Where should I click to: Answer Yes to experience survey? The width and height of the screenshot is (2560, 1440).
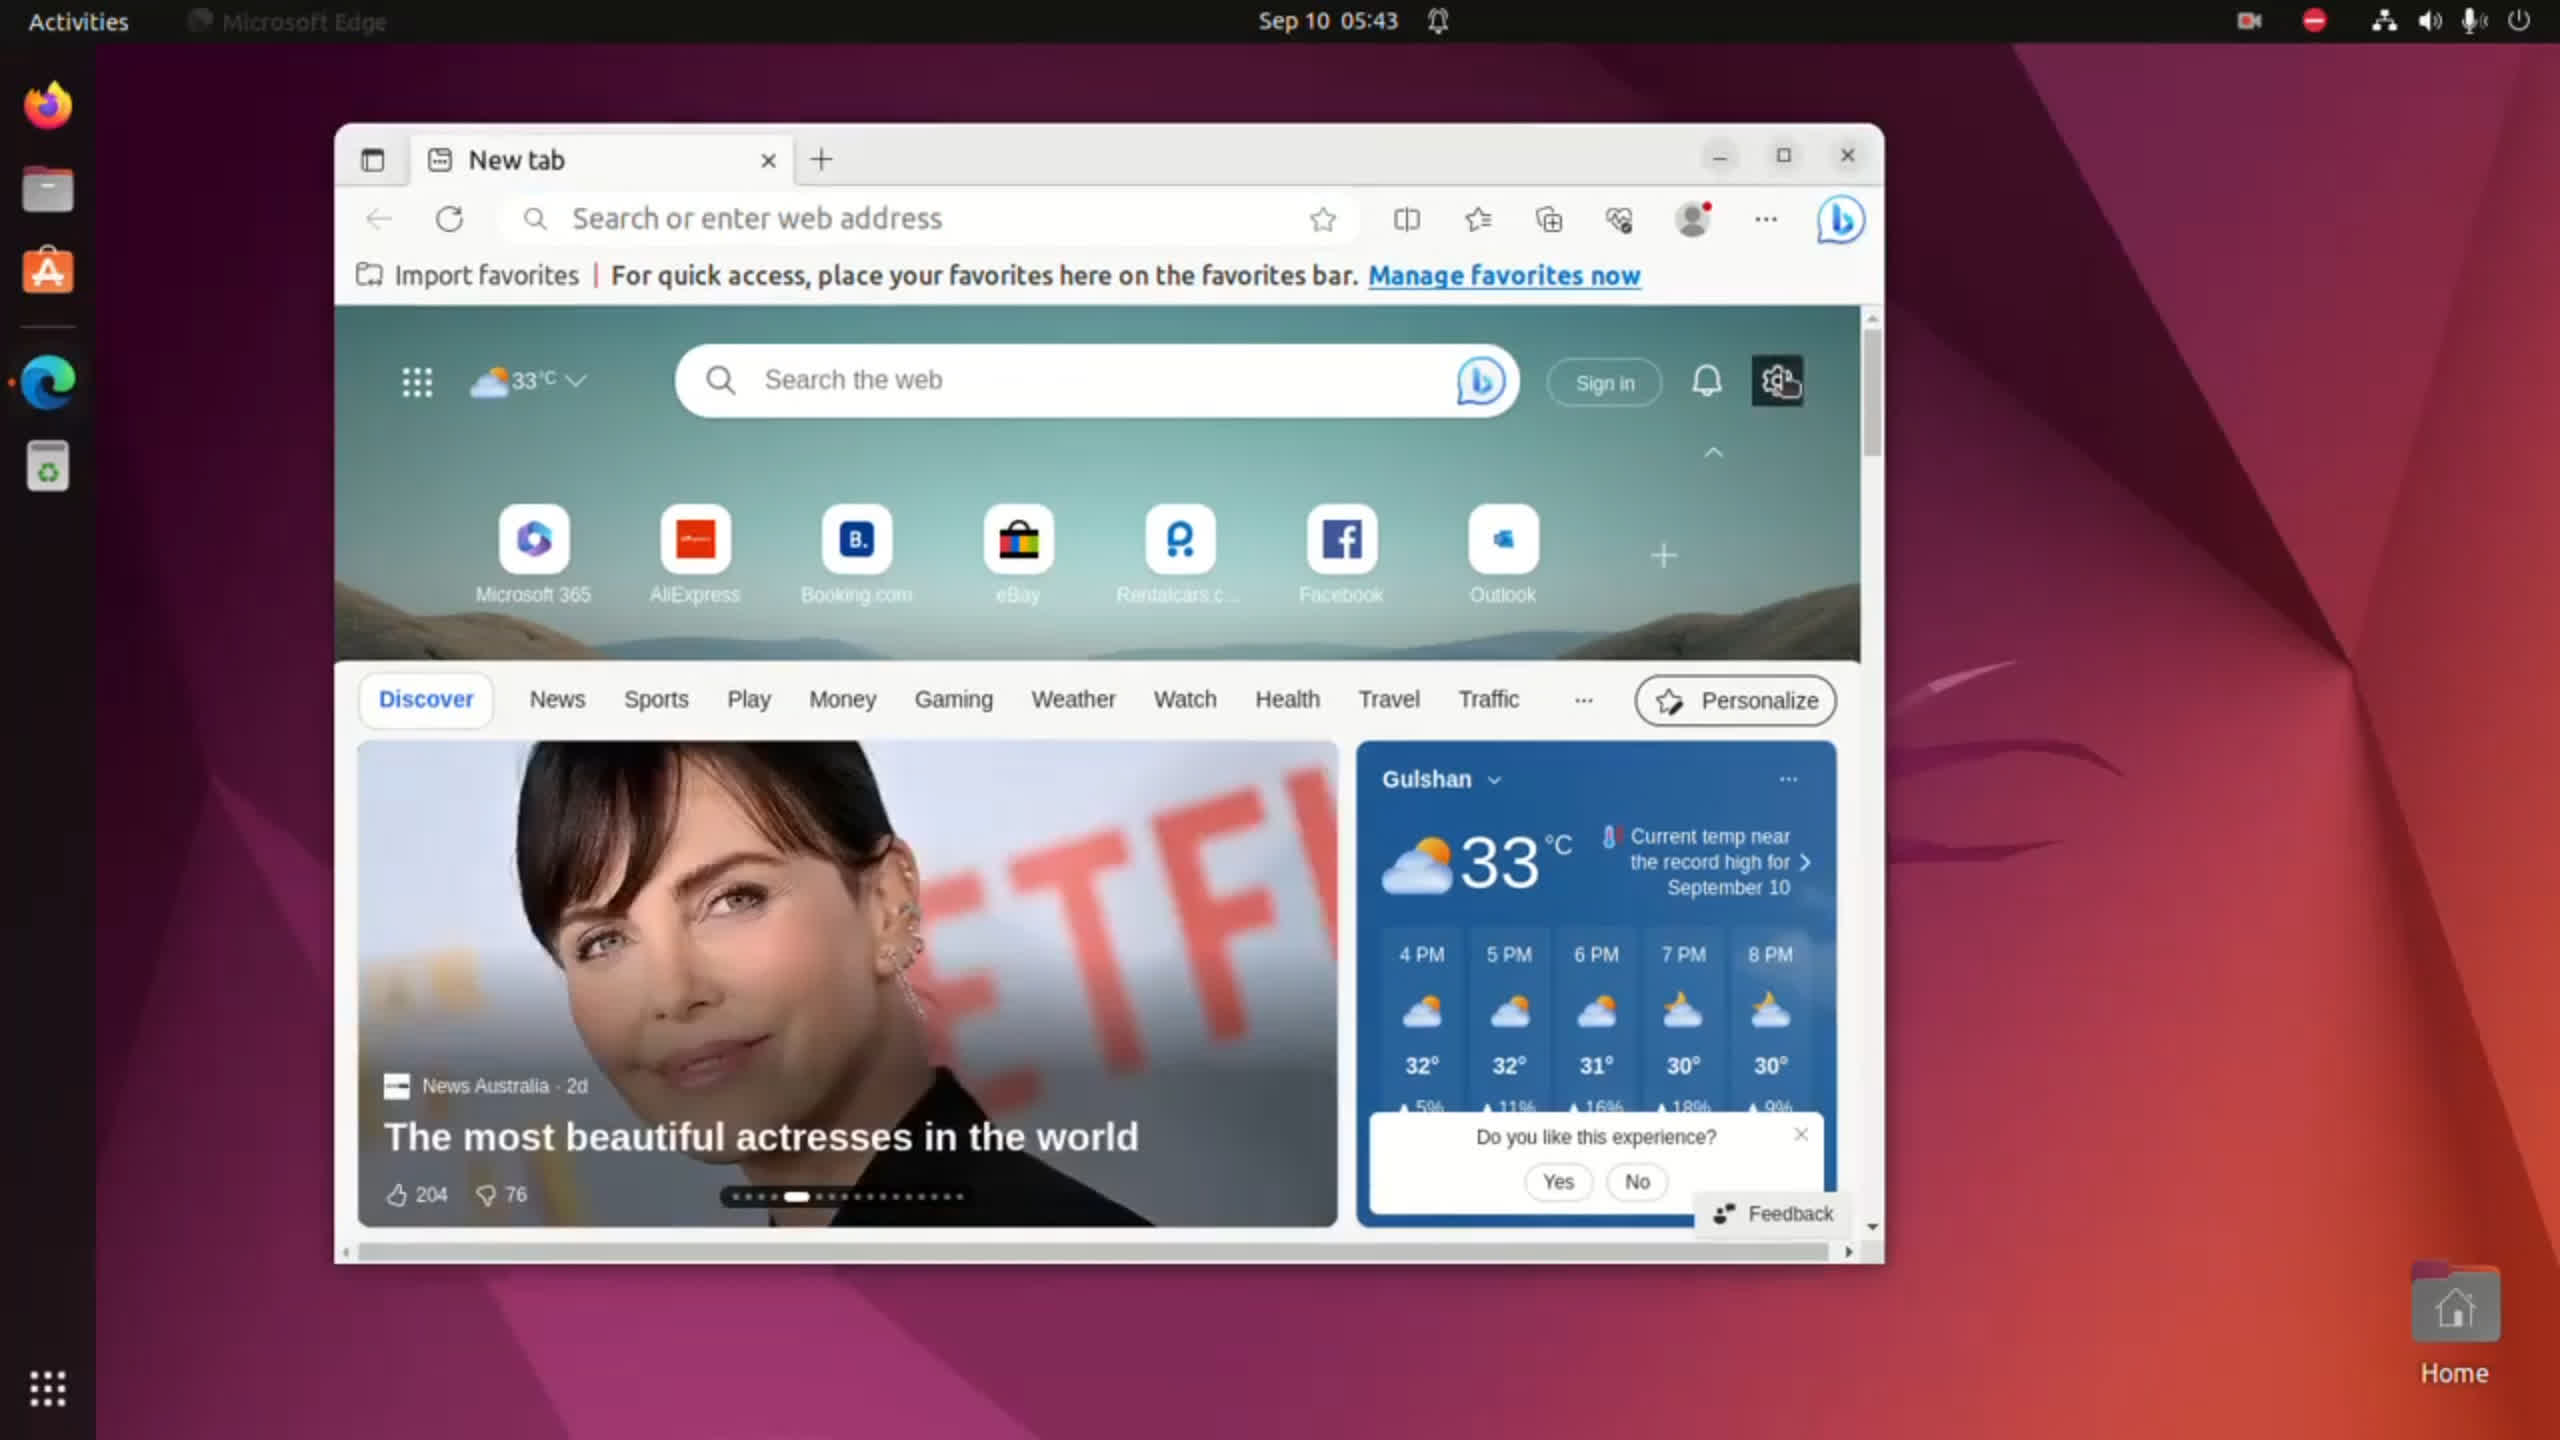click(x=1558, y=1182)
